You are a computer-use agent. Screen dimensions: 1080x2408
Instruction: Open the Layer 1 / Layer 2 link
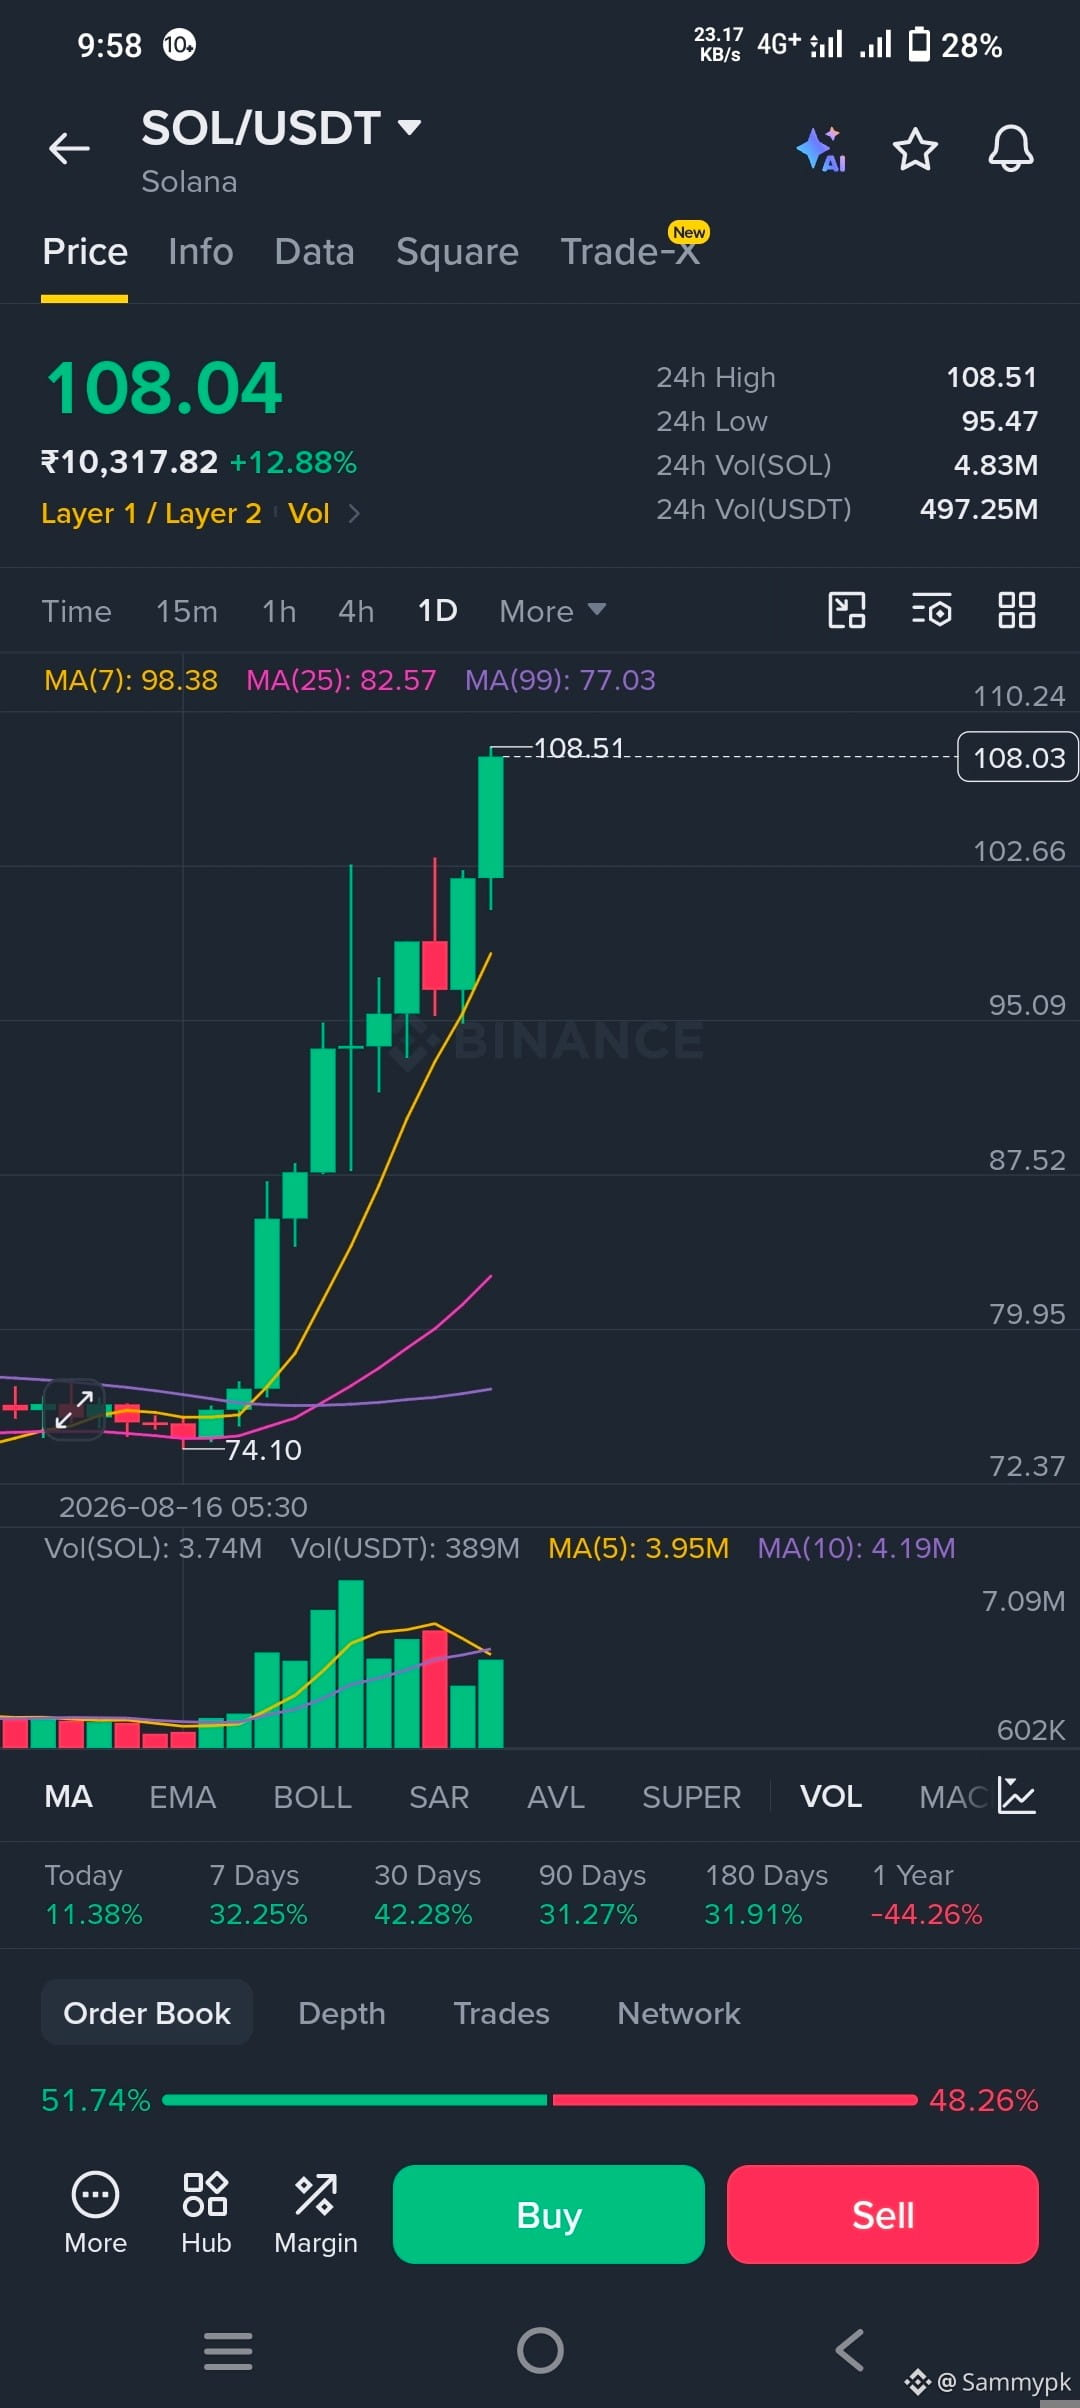point(151,514)
